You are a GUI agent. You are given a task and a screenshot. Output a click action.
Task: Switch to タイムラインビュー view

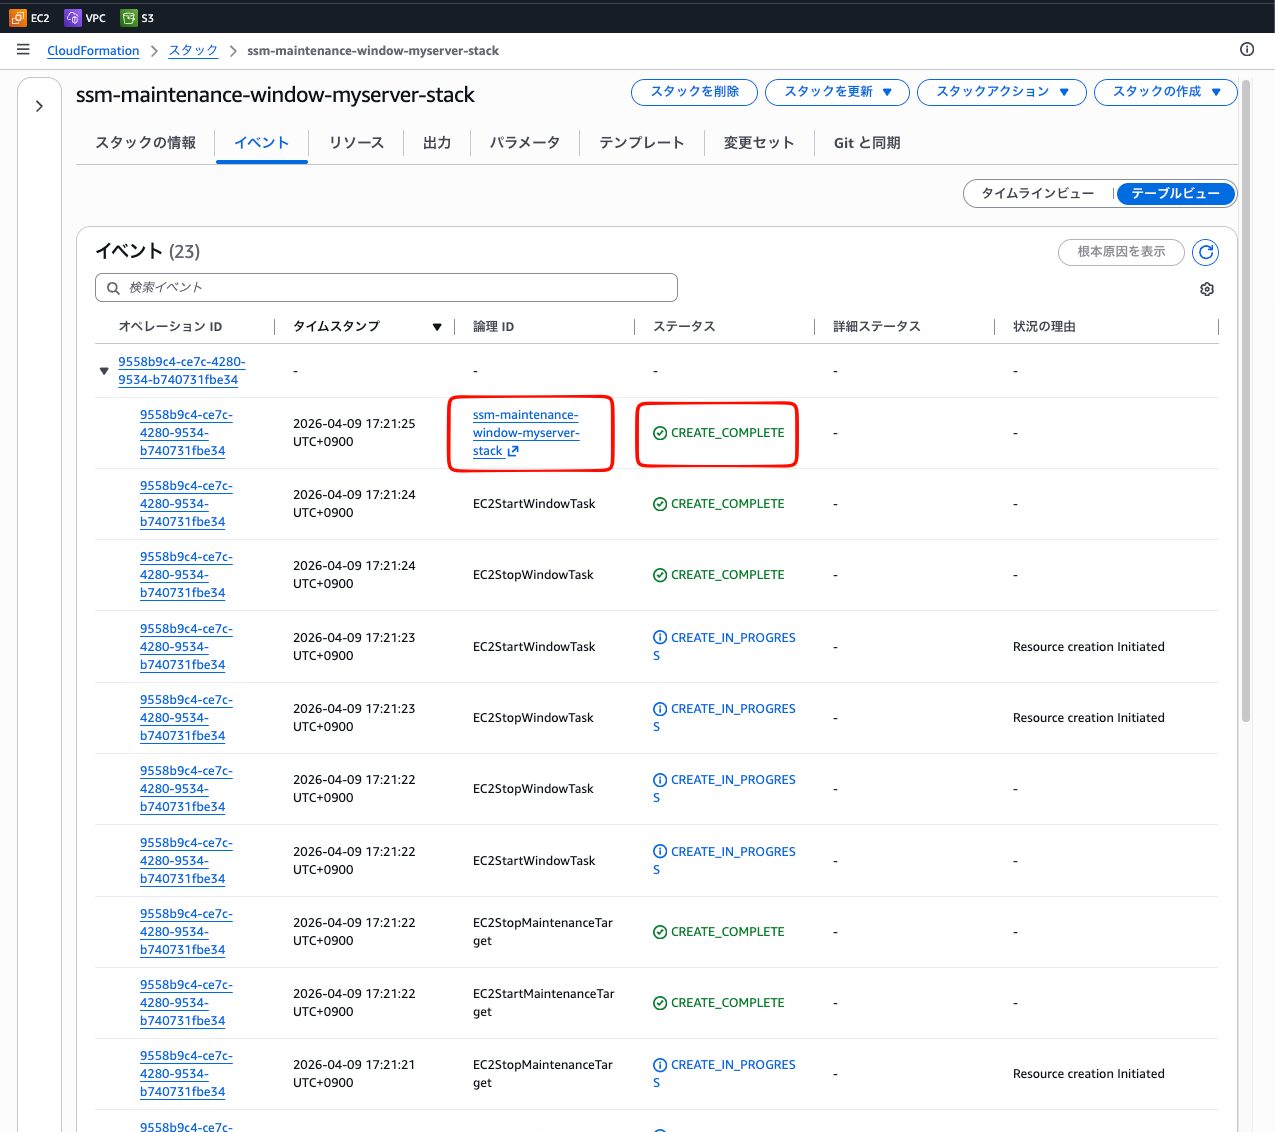click(x=1037, y=193)
